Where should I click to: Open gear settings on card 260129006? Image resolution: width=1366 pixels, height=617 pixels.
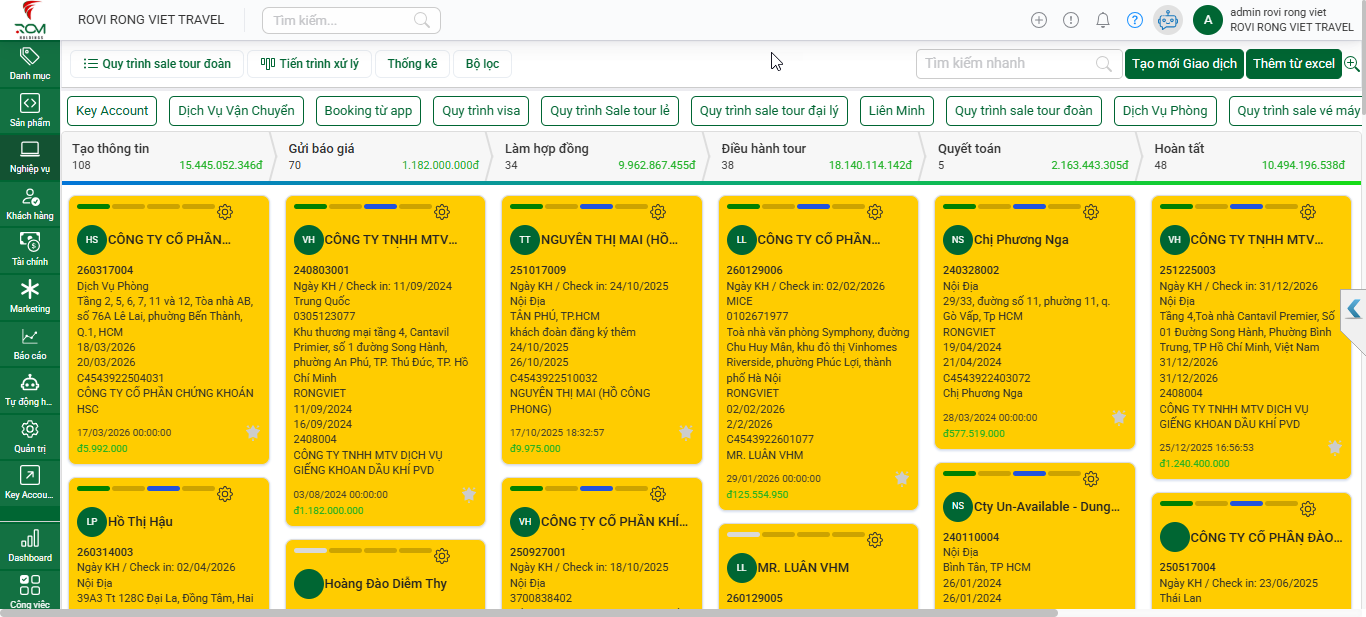875,212
